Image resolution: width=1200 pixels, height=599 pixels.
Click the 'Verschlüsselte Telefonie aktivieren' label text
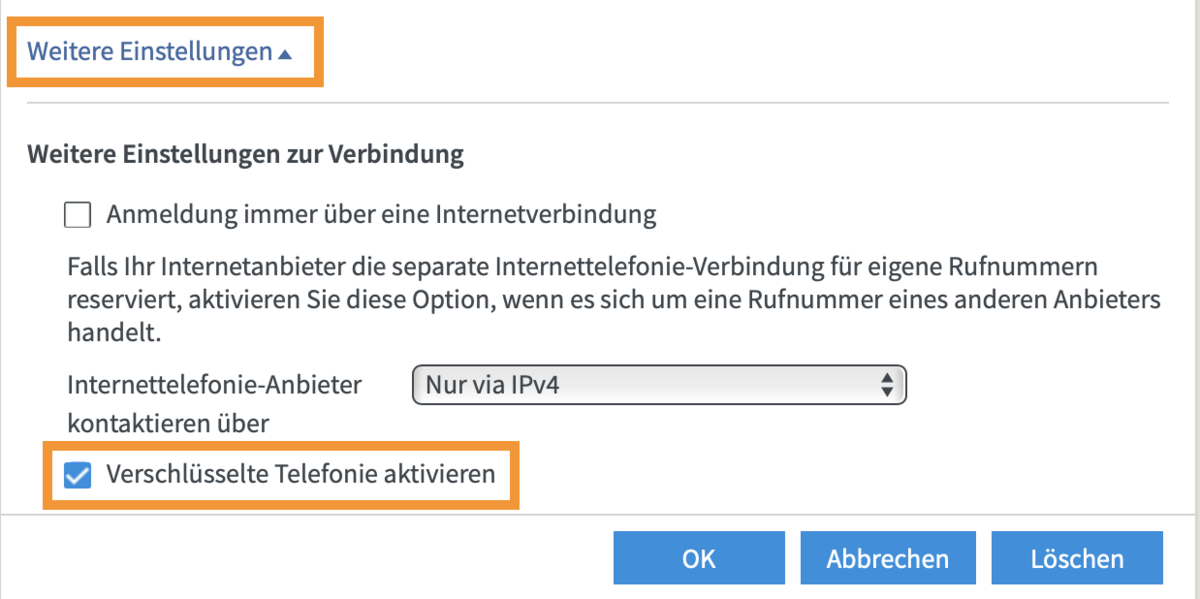tap(301, 474)
